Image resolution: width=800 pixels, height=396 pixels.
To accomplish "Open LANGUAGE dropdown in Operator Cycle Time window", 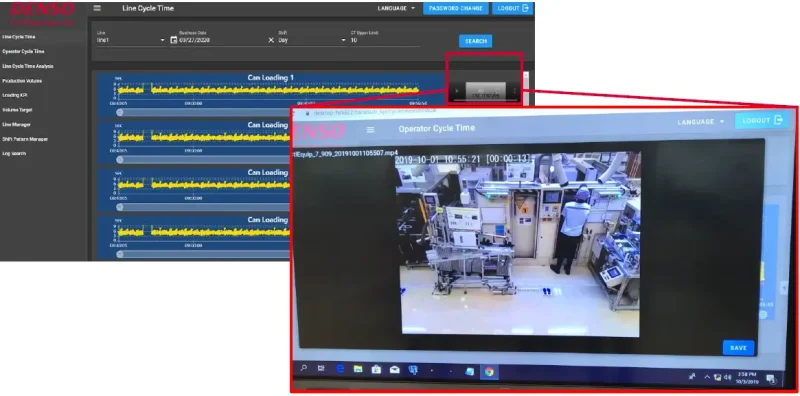I will [x=701, y=121].
